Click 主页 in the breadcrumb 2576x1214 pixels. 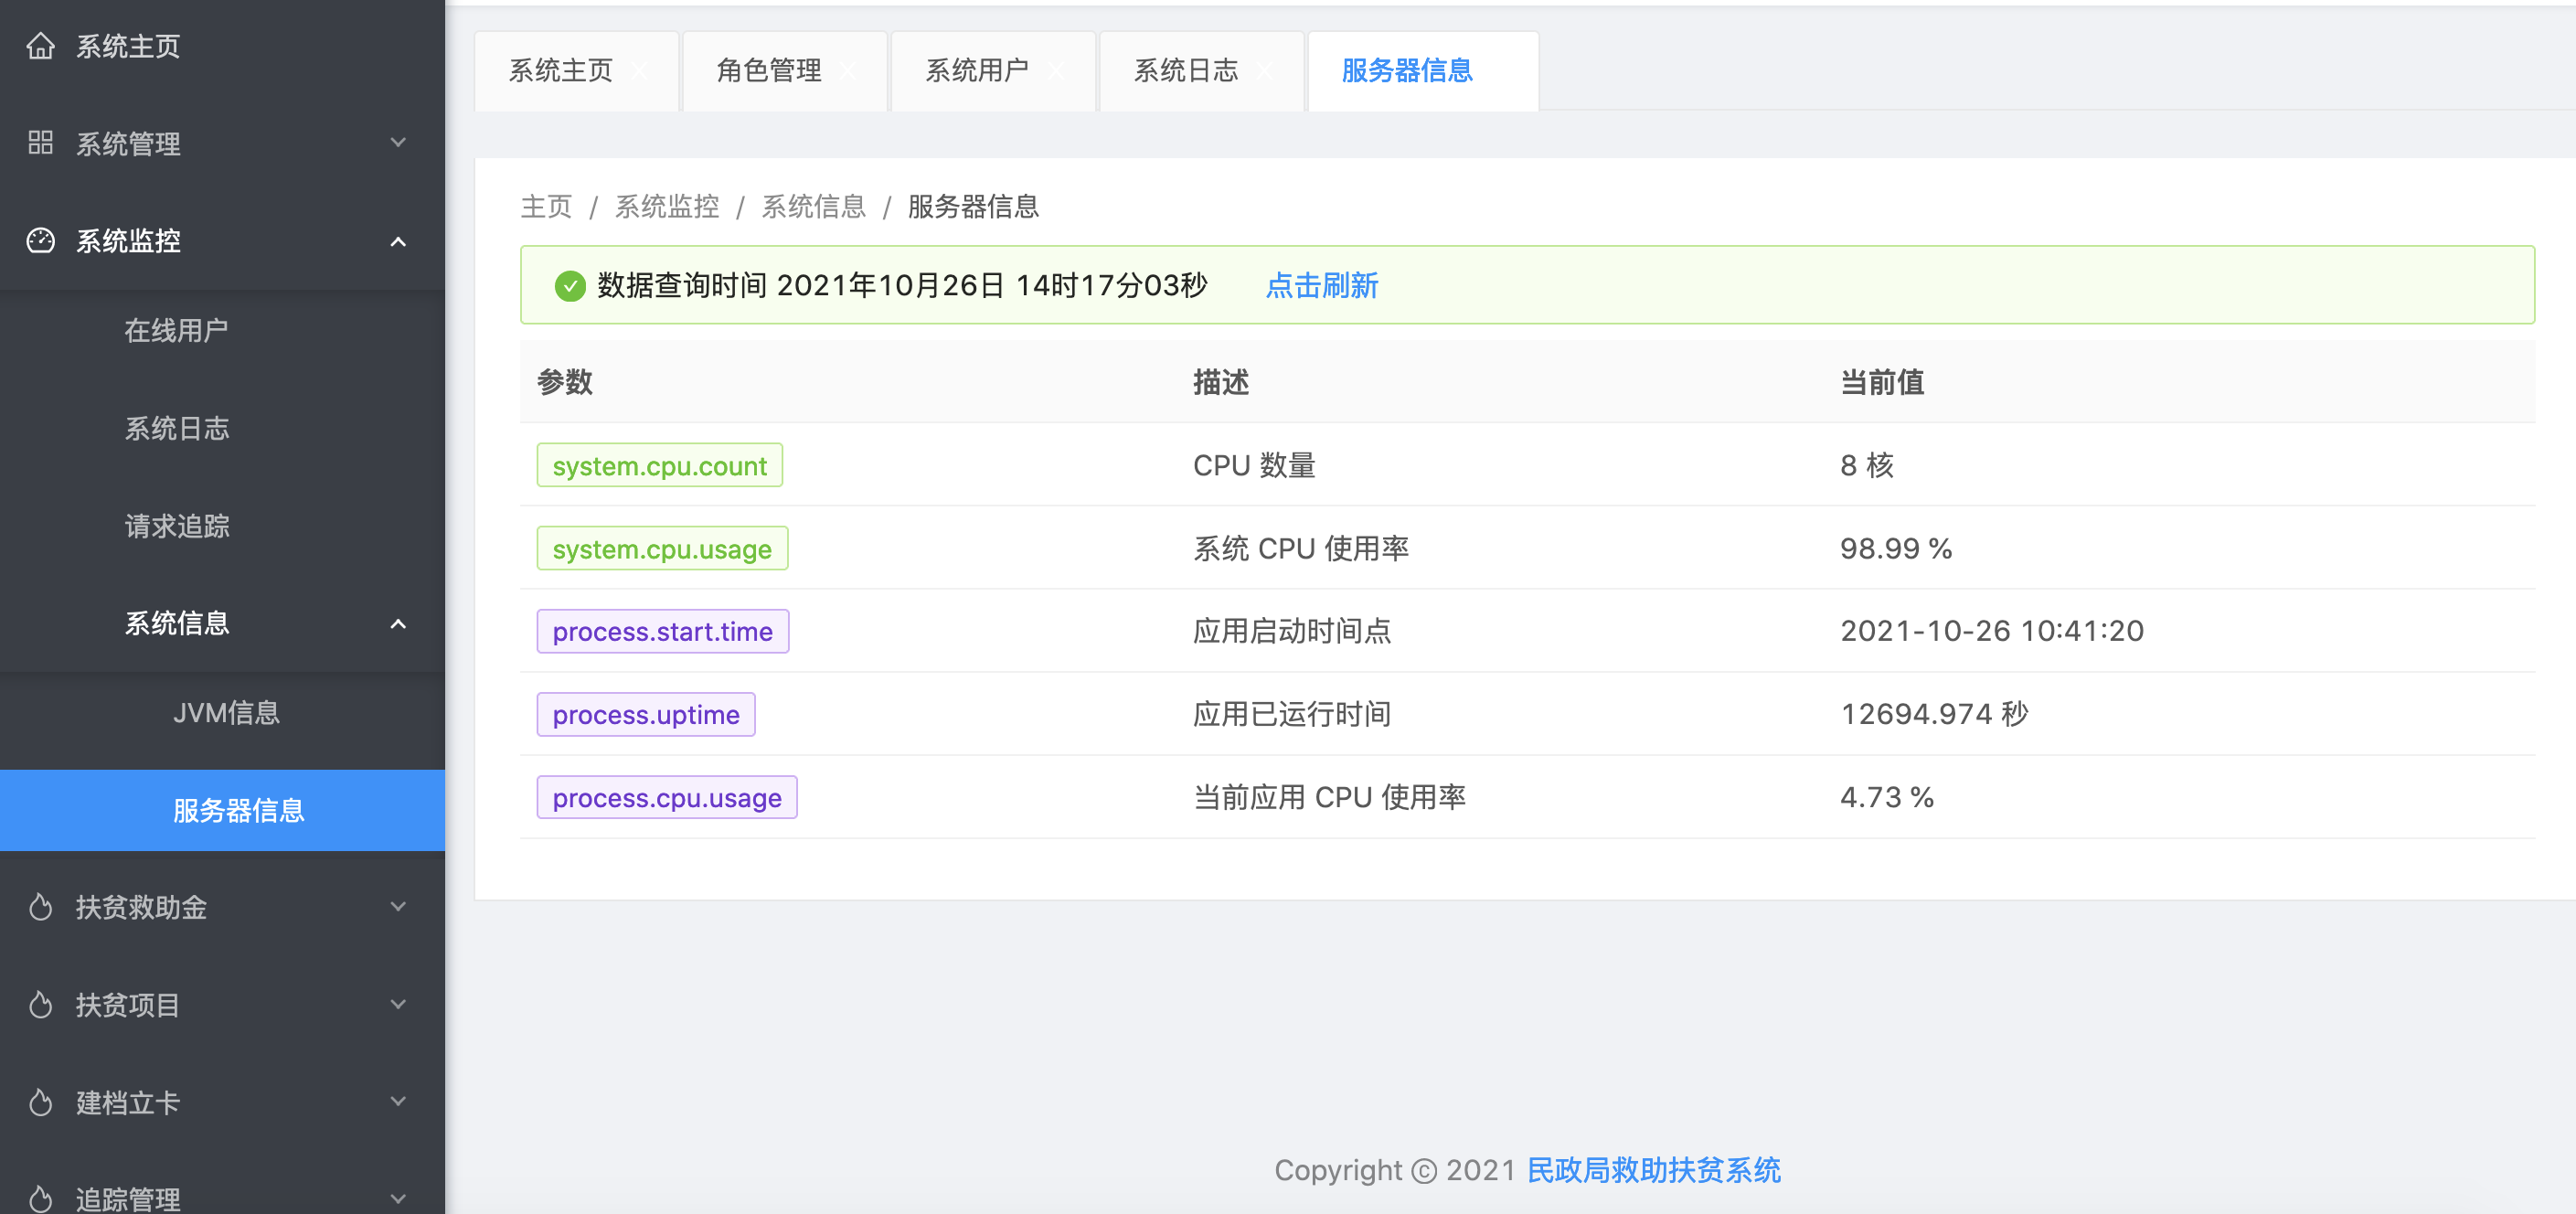tap(546, 207)
